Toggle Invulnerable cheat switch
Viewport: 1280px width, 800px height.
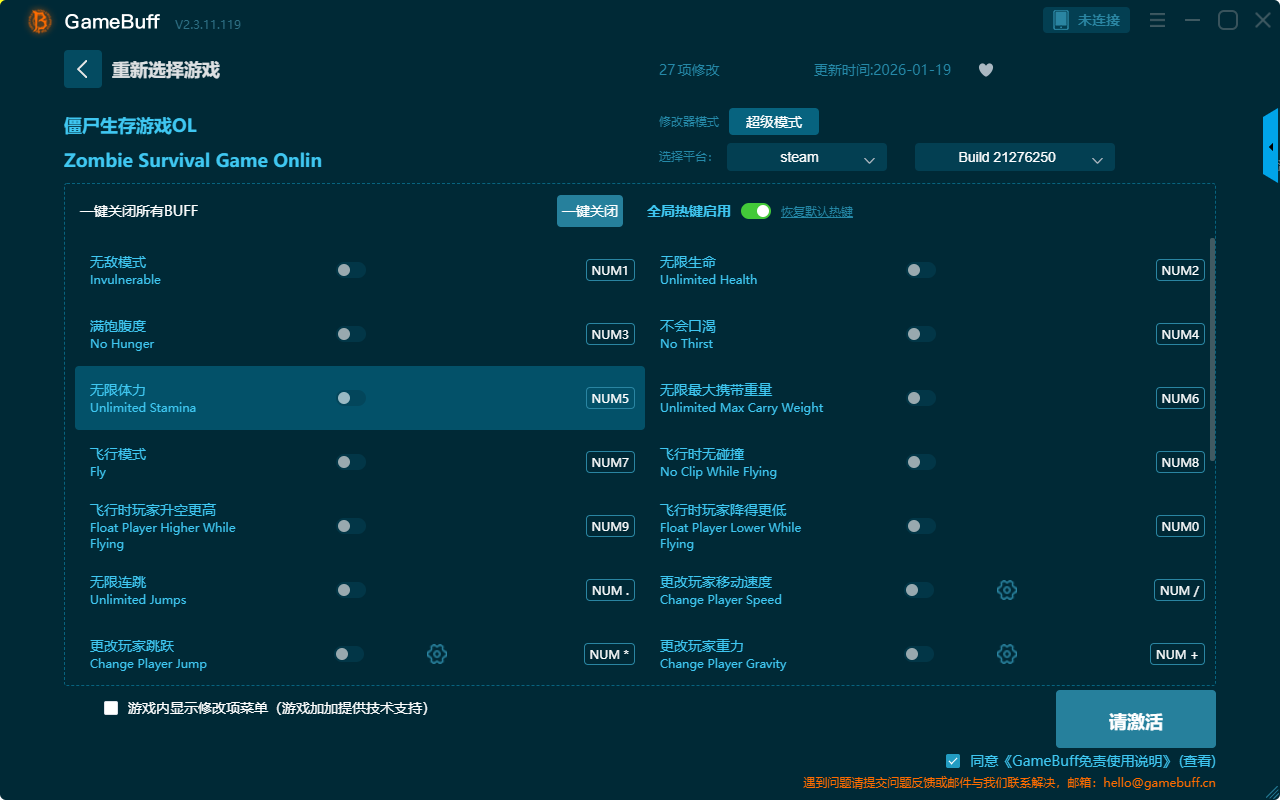coord(351,270)
